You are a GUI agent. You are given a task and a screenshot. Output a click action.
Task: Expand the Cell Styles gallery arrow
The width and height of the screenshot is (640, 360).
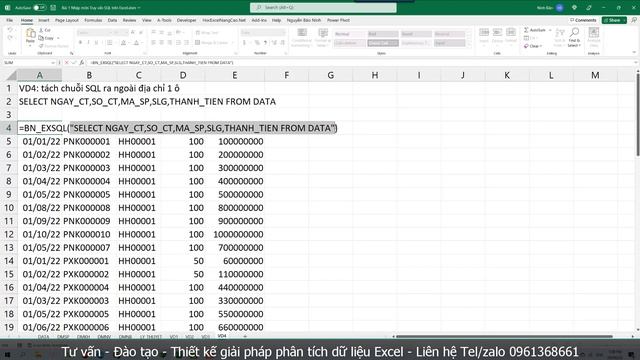pos(469,45)
